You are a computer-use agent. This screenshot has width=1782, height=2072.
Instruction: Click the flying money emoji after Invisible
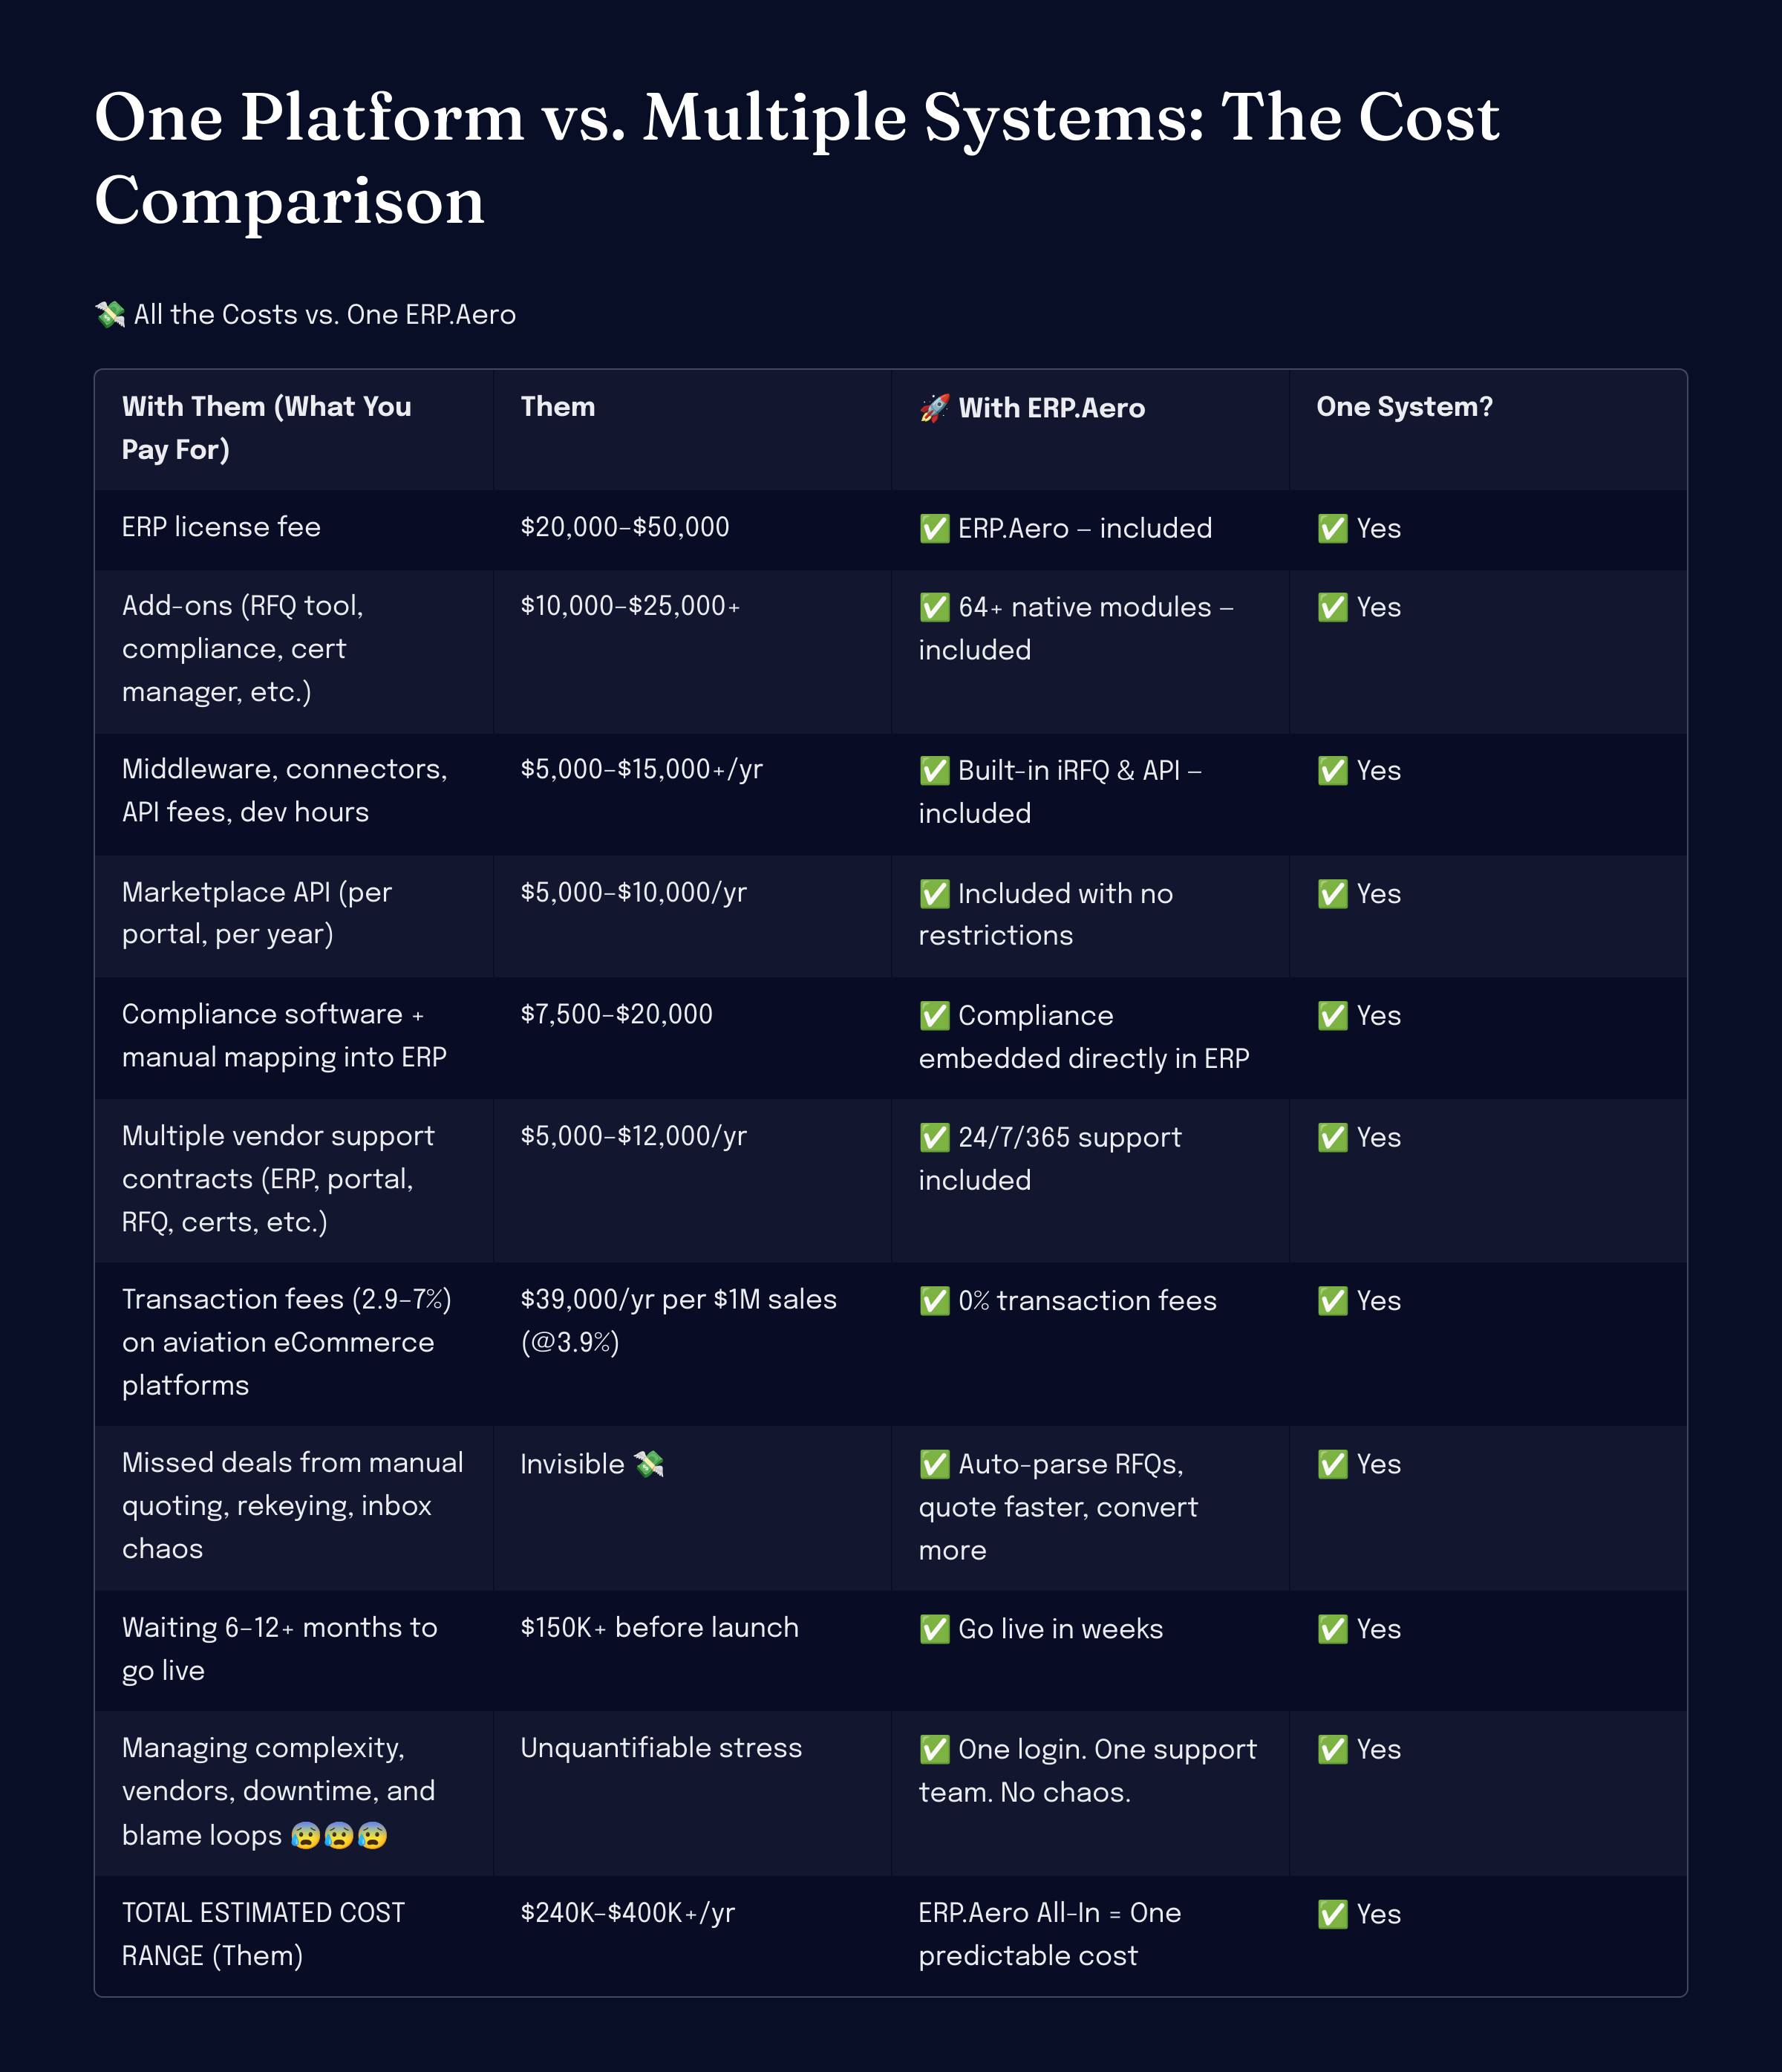point(649,1464)
